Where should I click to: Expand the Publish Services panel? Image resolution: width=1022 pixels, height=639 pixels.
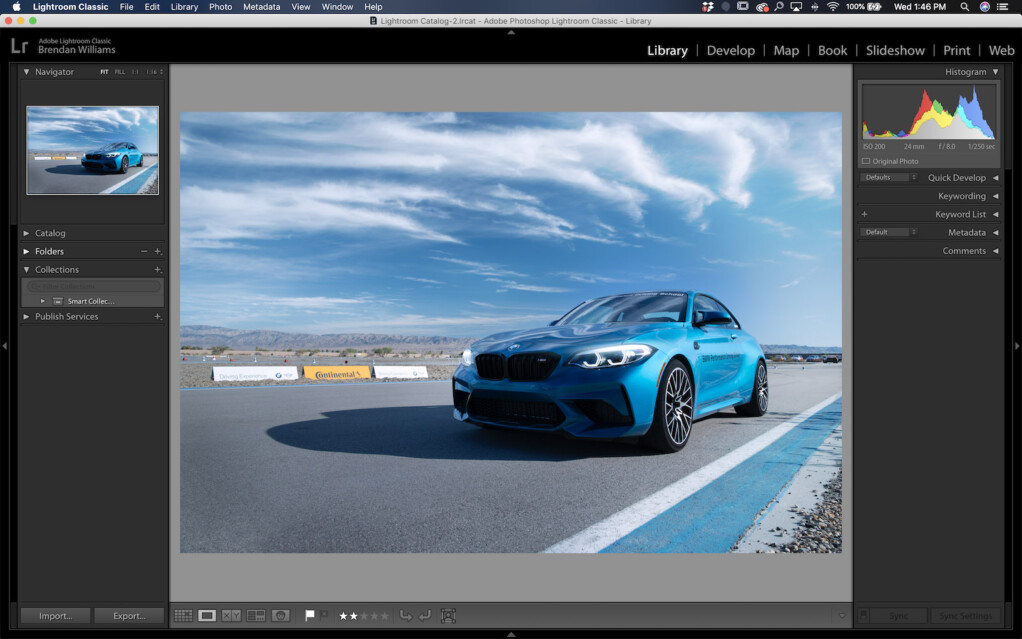click(x=27, y=316)
